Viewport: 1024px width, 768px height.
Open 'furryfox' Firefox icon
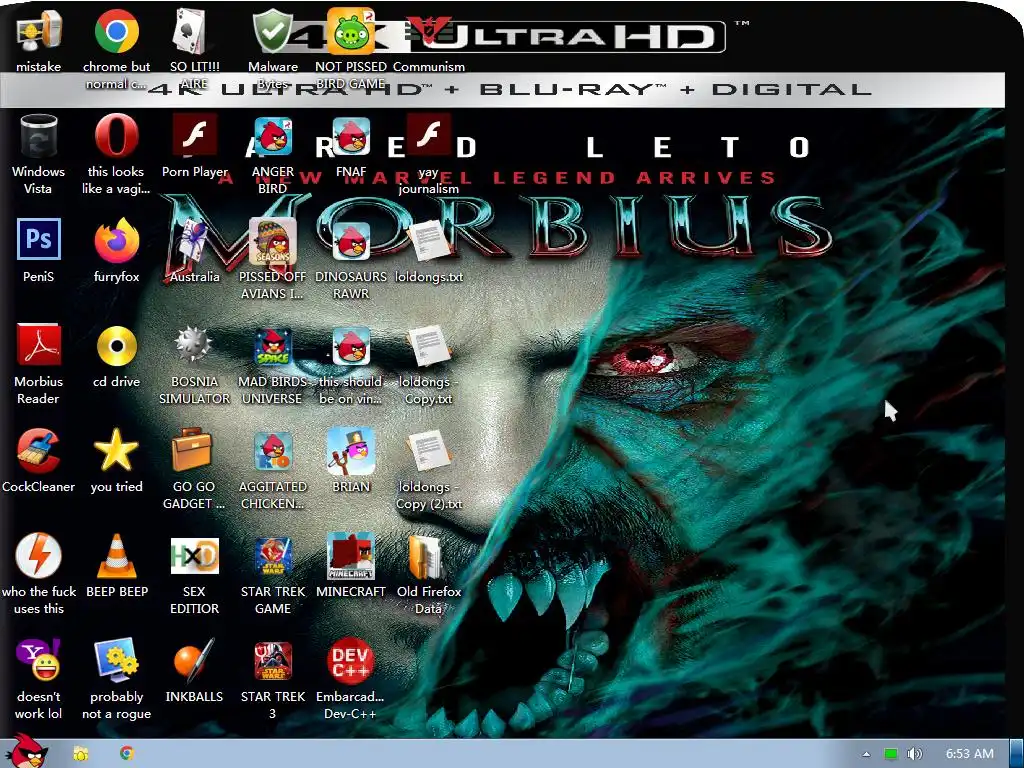tap(116, 240)
